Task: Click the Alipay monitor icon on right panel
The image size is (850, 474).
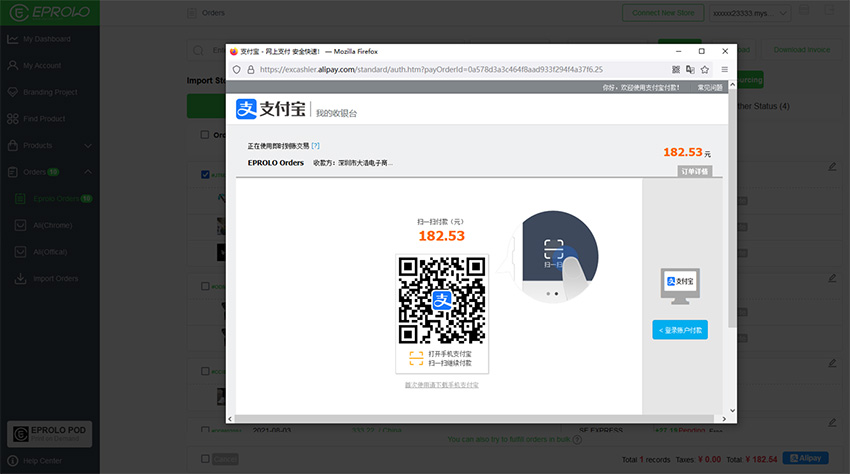Action: pyautogui.click(x=679, y=286)
